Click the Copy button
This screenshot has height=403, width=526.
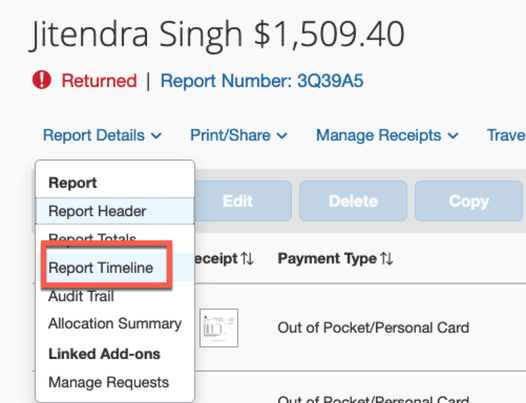(469, 201)
